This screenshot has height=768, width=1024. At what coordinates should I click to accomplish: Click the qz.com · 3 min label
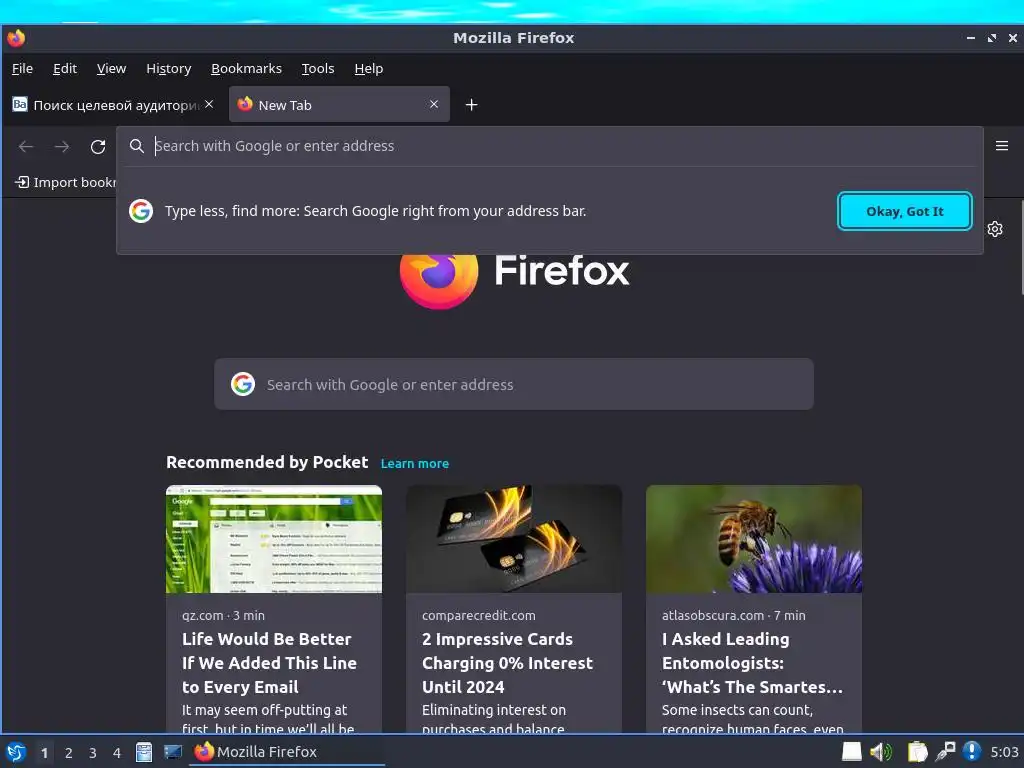pyautogui.click(x=223, y=615)
